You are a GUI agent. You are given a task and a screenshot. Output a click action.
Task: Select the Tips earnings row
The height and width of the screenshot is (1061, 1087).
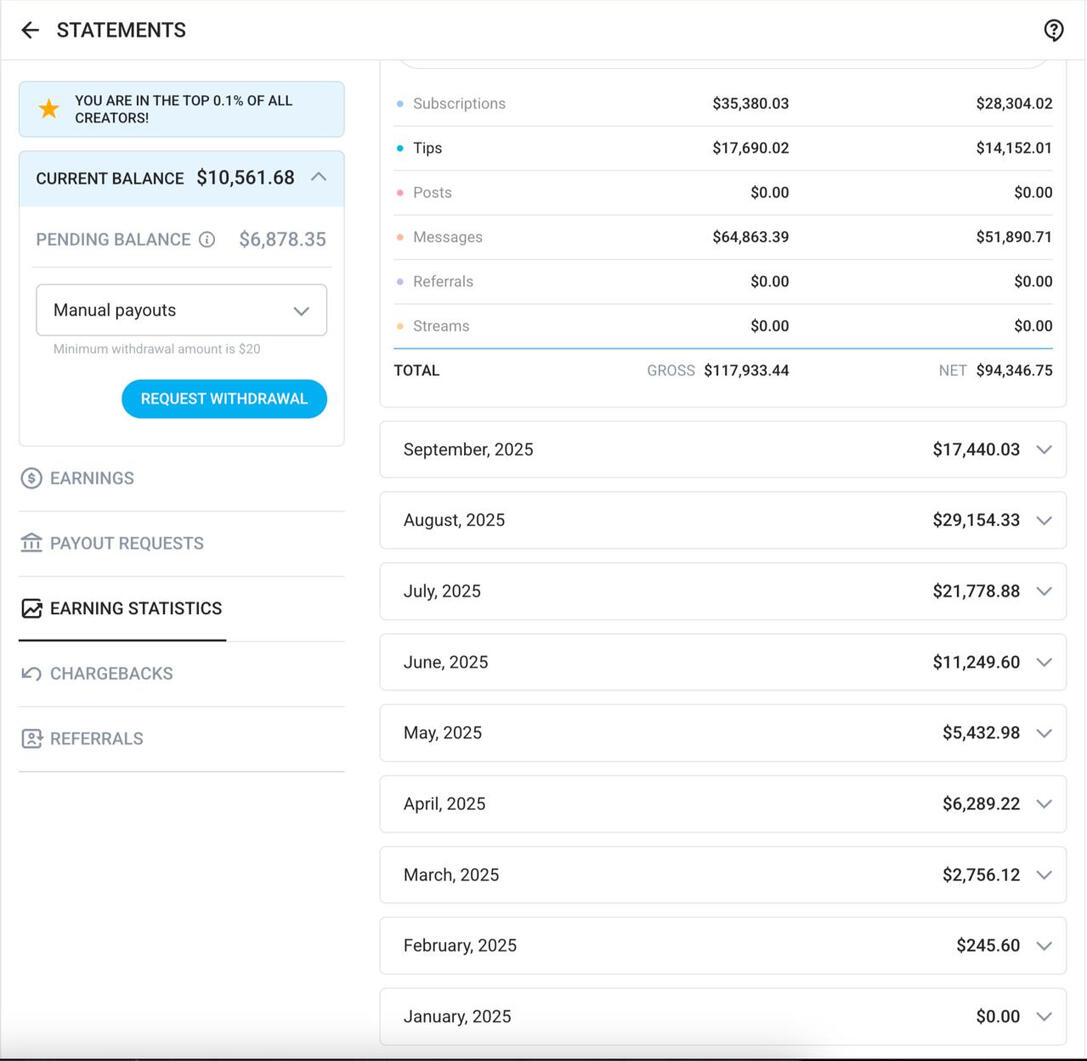[722, 148]
